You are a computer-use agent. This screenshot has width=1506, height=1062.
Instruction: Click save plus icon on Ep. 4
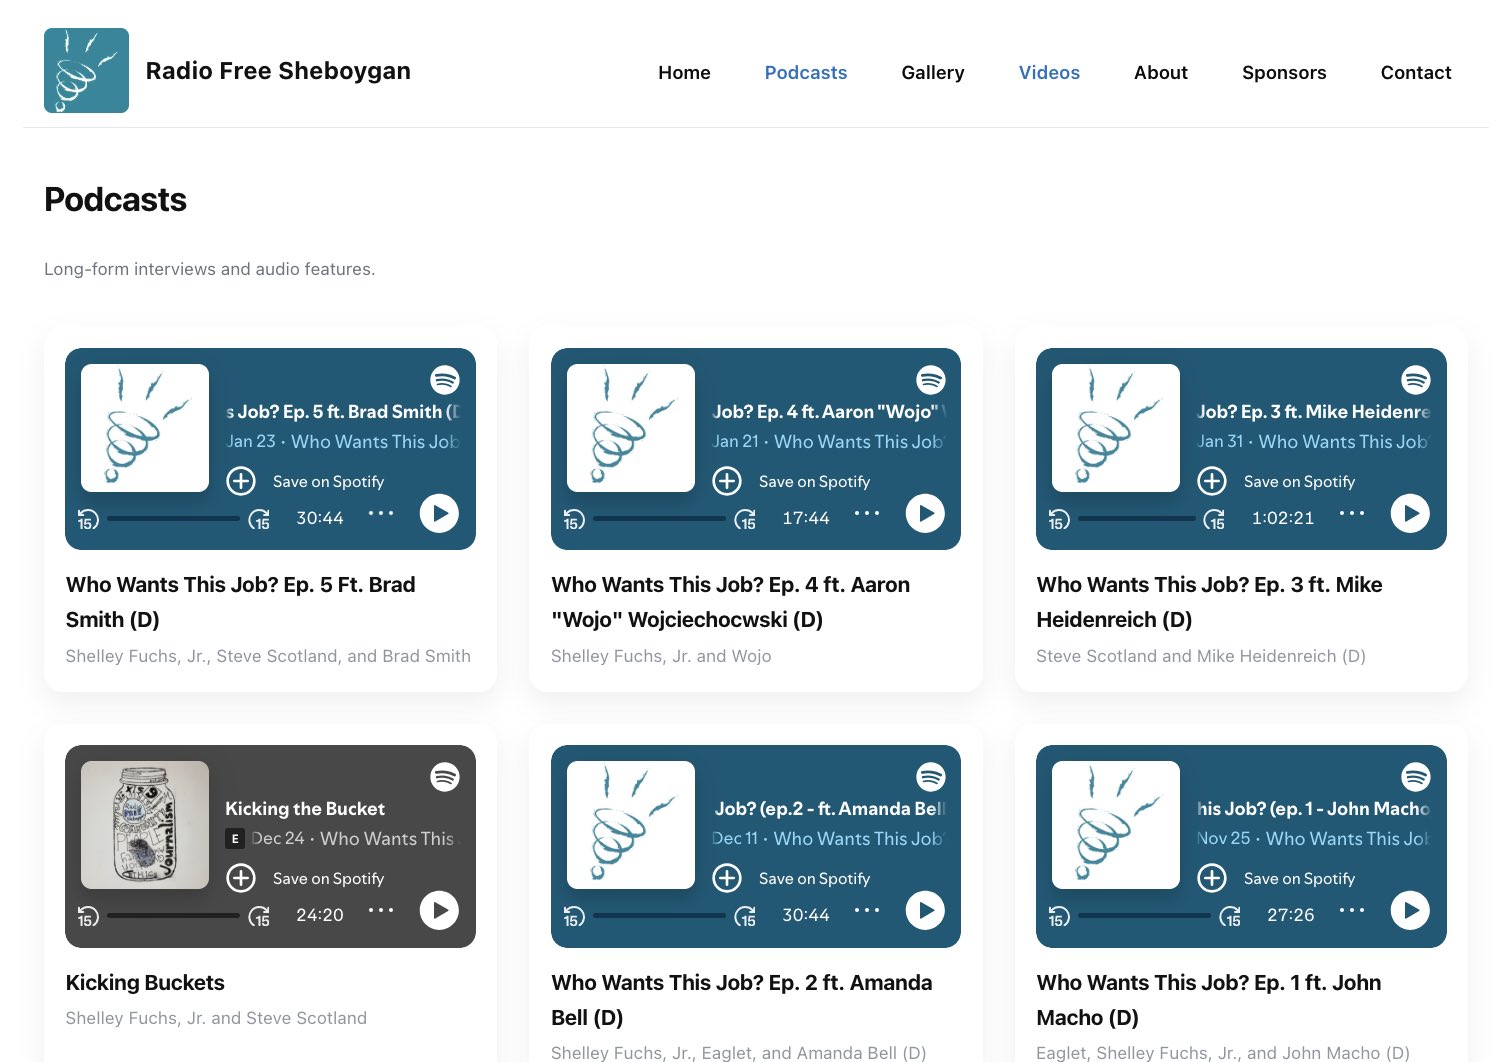point(727,481)
